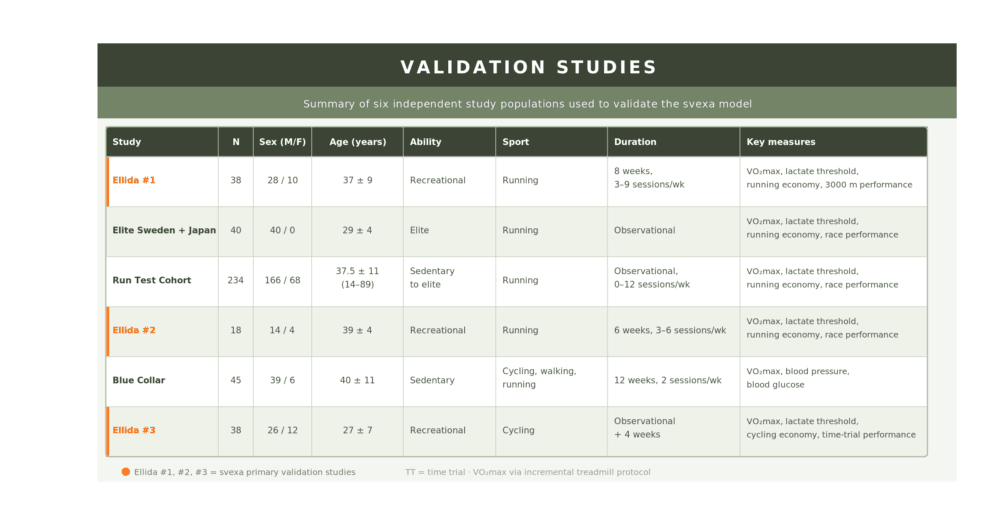Click Ellida #3's Cycling sport cell

[518, 430]
